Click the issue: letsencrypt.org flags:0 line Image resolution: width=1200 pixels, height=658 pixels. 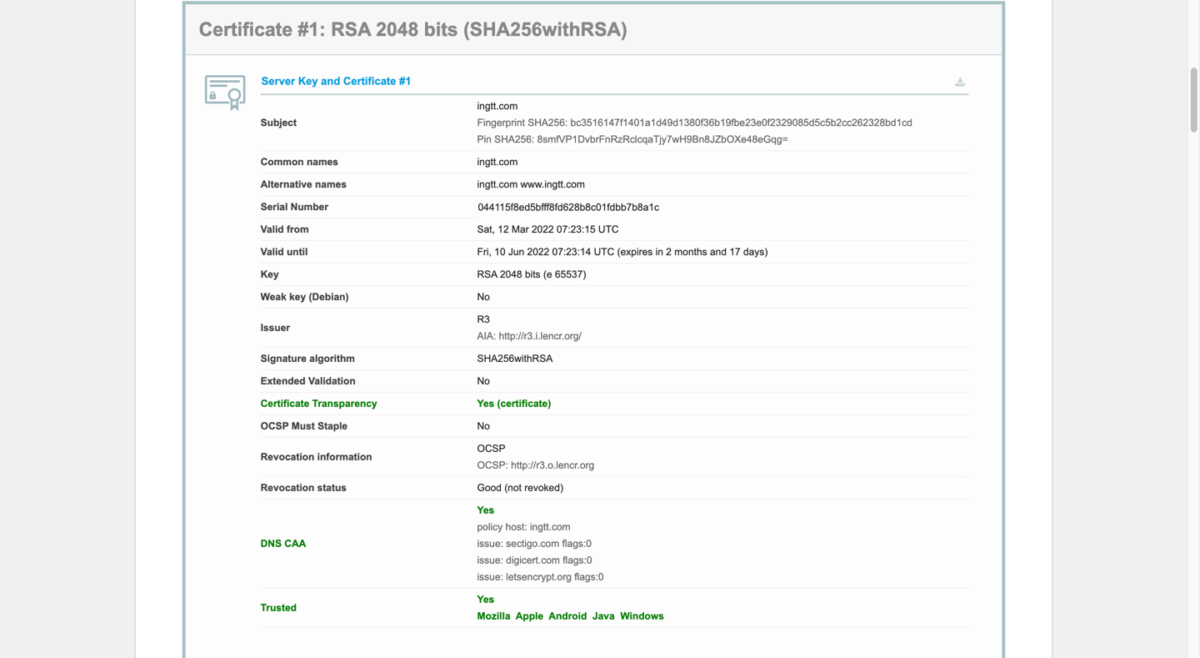point(540,577)
